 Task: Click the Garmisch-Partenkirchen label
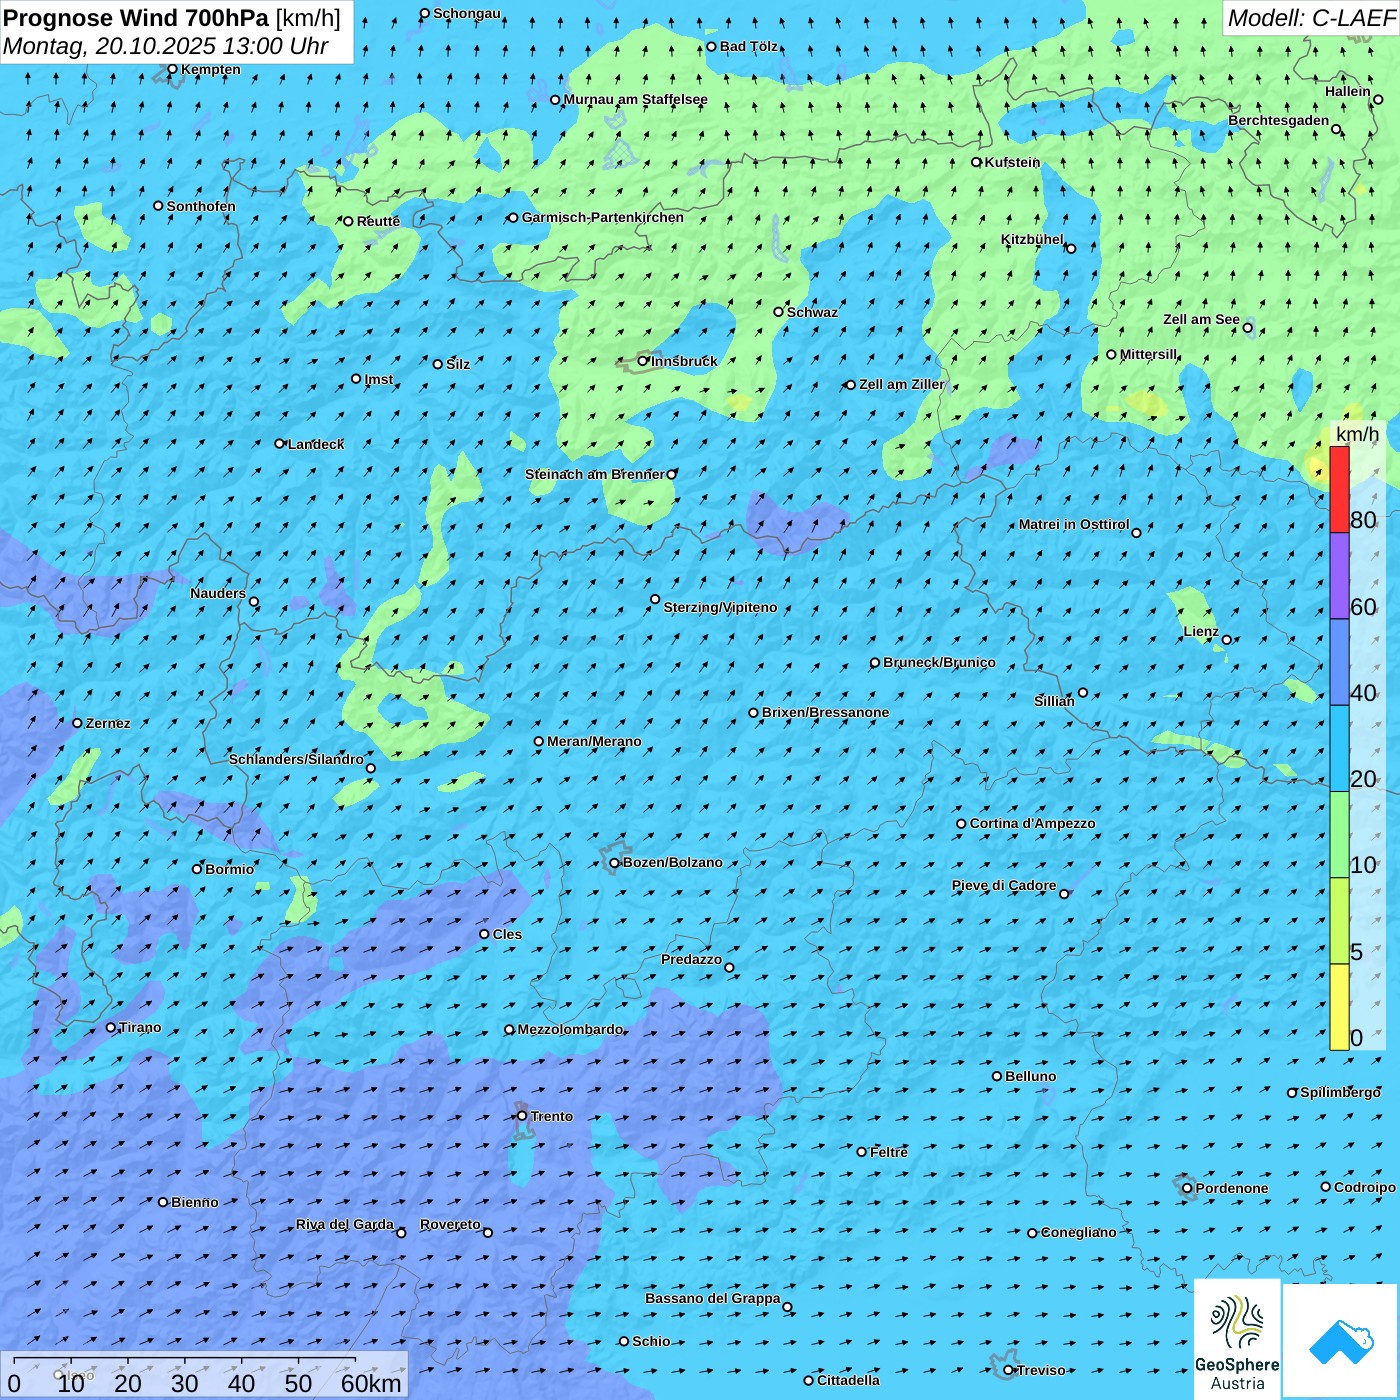coord(603,217)
